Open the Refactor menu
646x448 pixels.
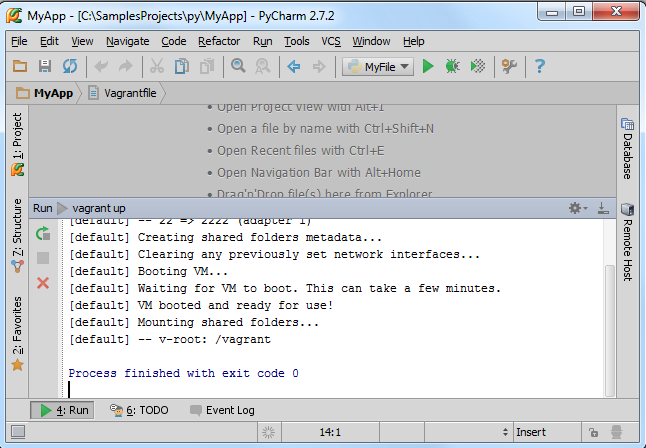tap(219, 41)
